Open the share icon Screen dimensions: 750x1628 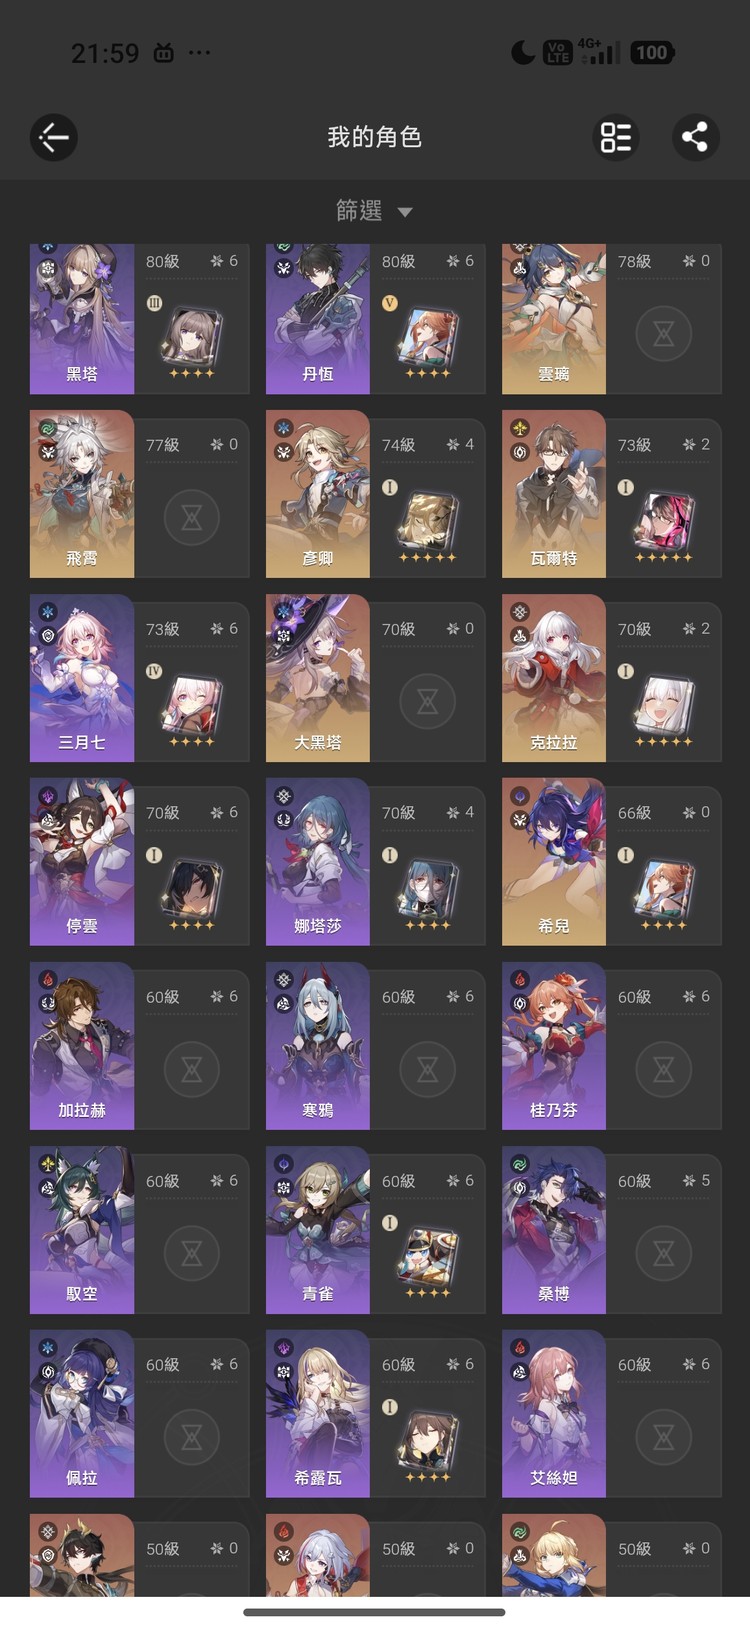pyautogui.click(x=695, y=137)
